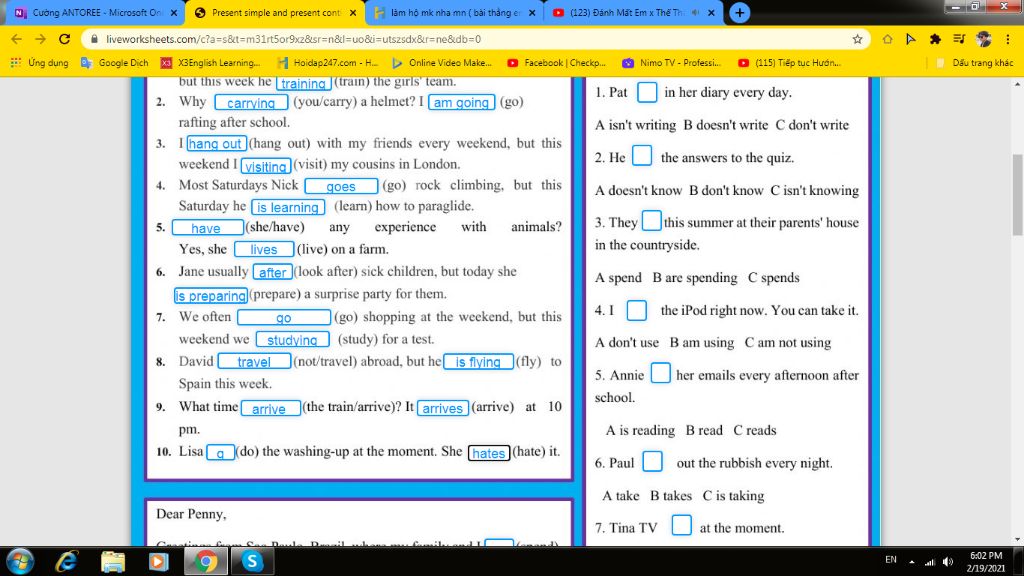Go back to the previous page
Image resolution: width=1024 pixels, height=576 pixels.
pos(16,39)
